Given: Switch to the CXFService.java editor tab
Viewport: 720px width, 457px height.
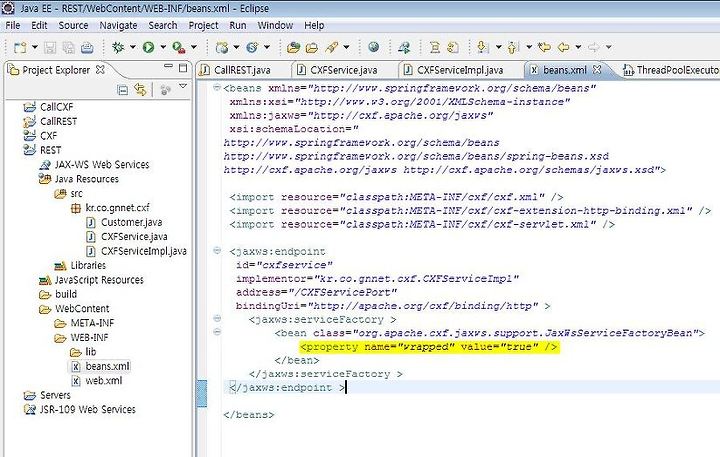Looking at the screenshot, I should pos(343,70).
